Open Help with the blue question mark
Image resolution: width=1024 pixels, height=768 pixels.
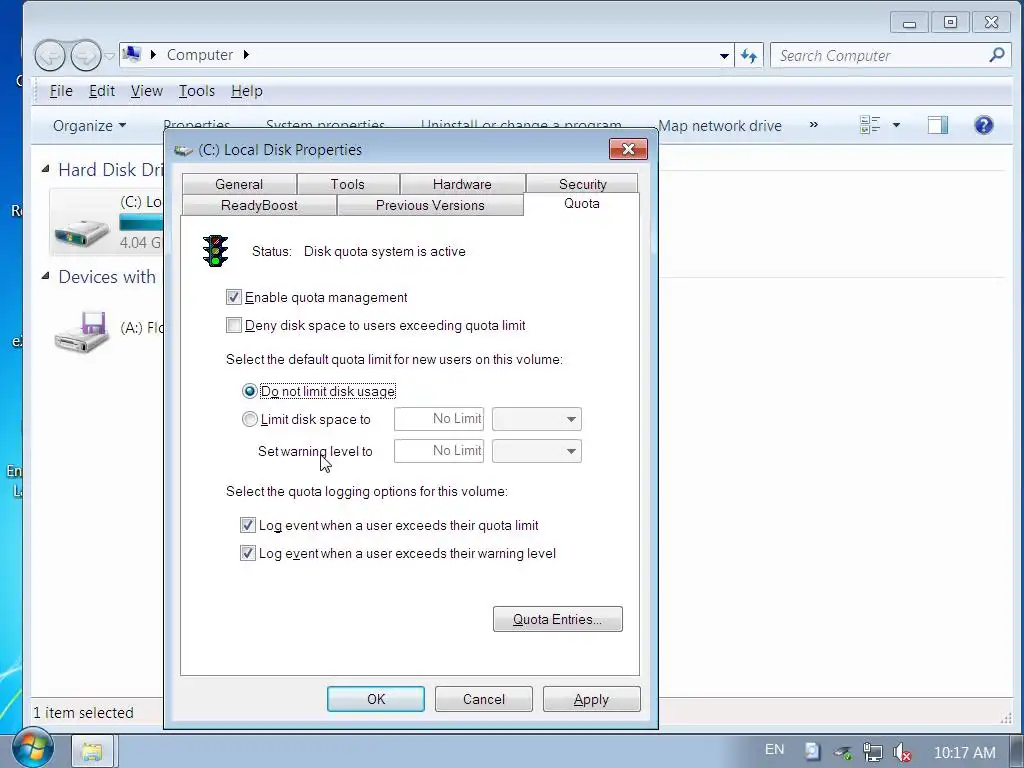point(984,125)
